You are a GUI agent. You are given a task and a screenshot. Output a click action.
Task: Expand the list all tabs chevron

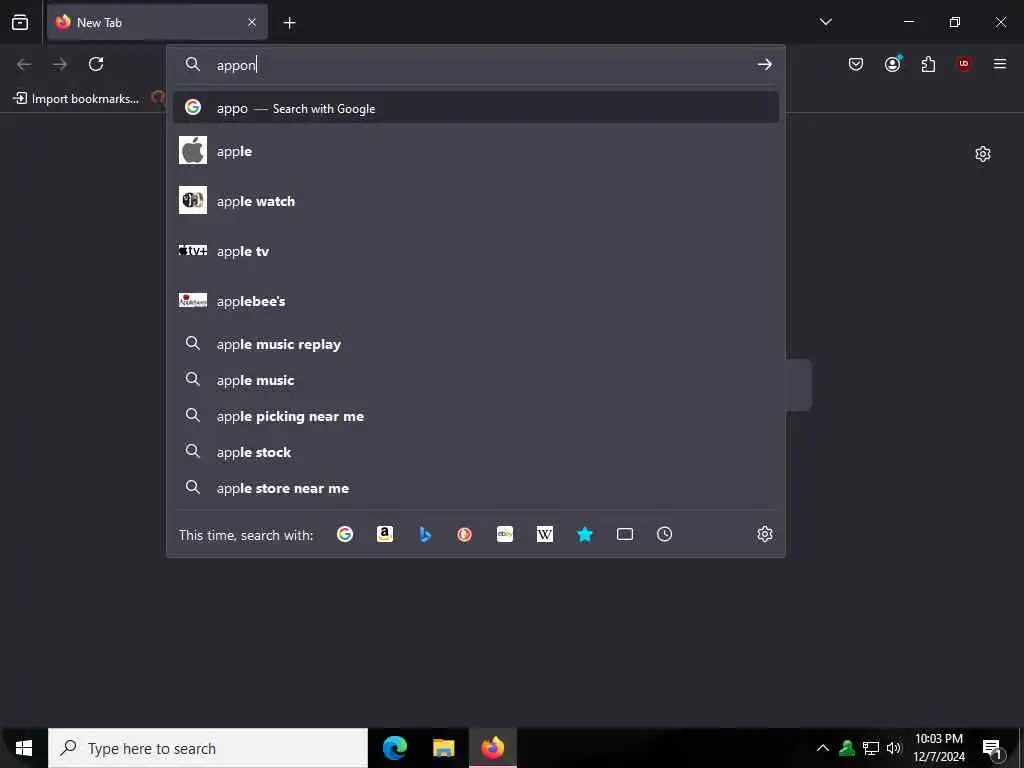click(825, 22)
